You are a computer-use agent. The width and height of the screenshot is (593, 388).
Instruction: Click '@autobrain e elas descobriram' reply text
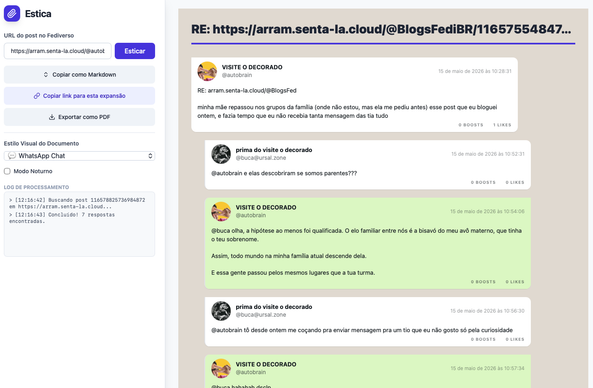[x=284, y=173]
